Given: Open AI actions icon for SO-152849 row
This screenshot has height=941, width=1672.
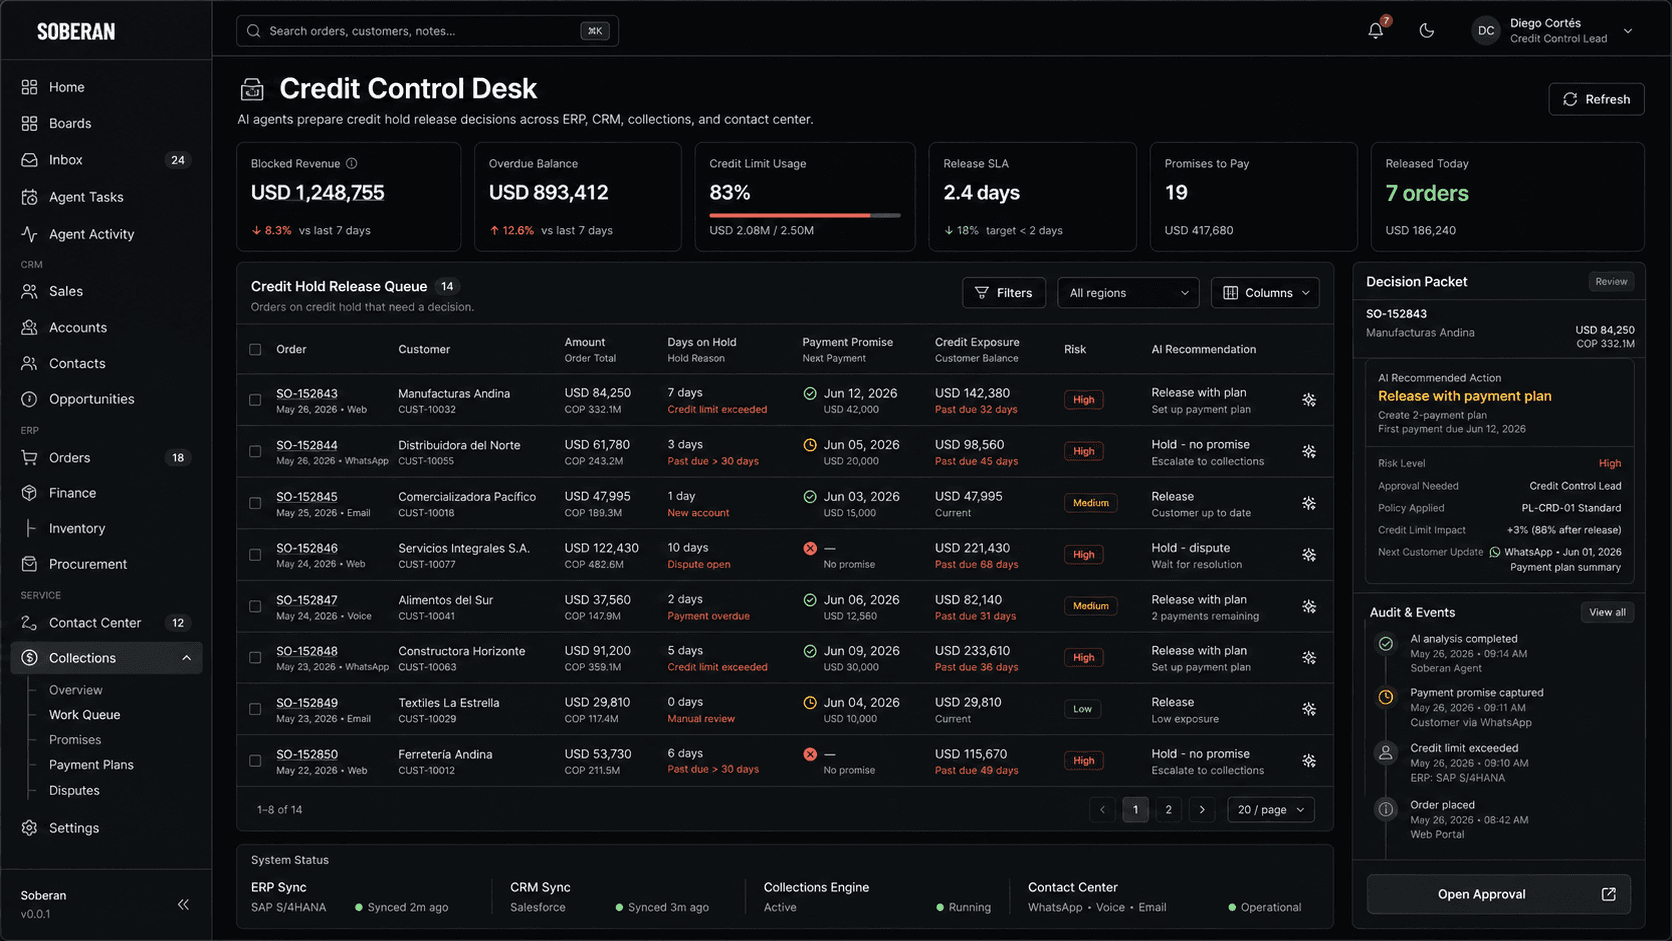Looking at the screenshot, I should point(1309,709).
